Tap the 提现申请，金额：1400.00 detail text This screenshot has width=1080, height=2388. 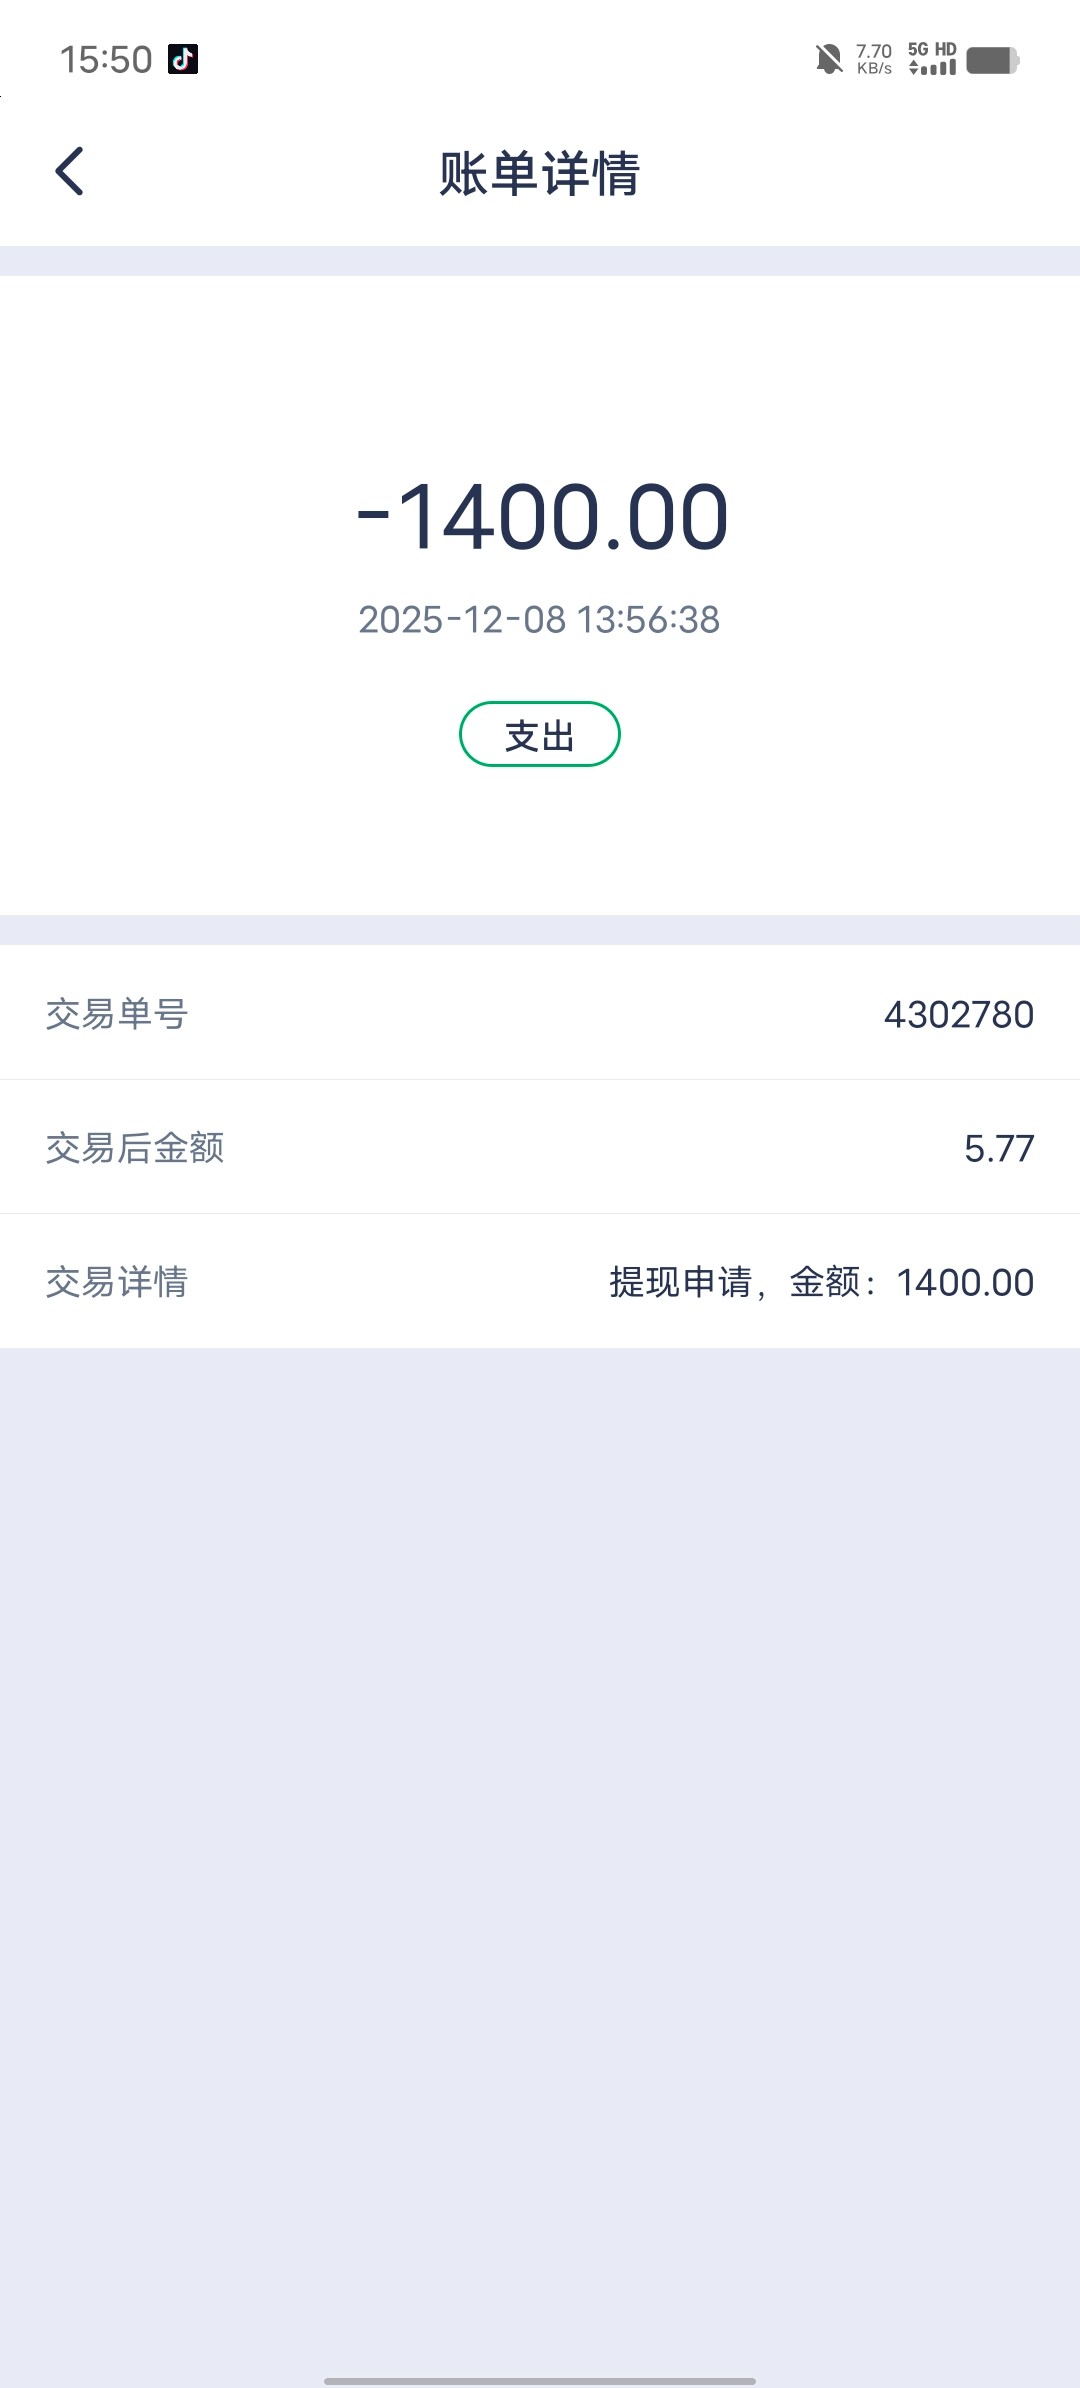[821, 1282]
